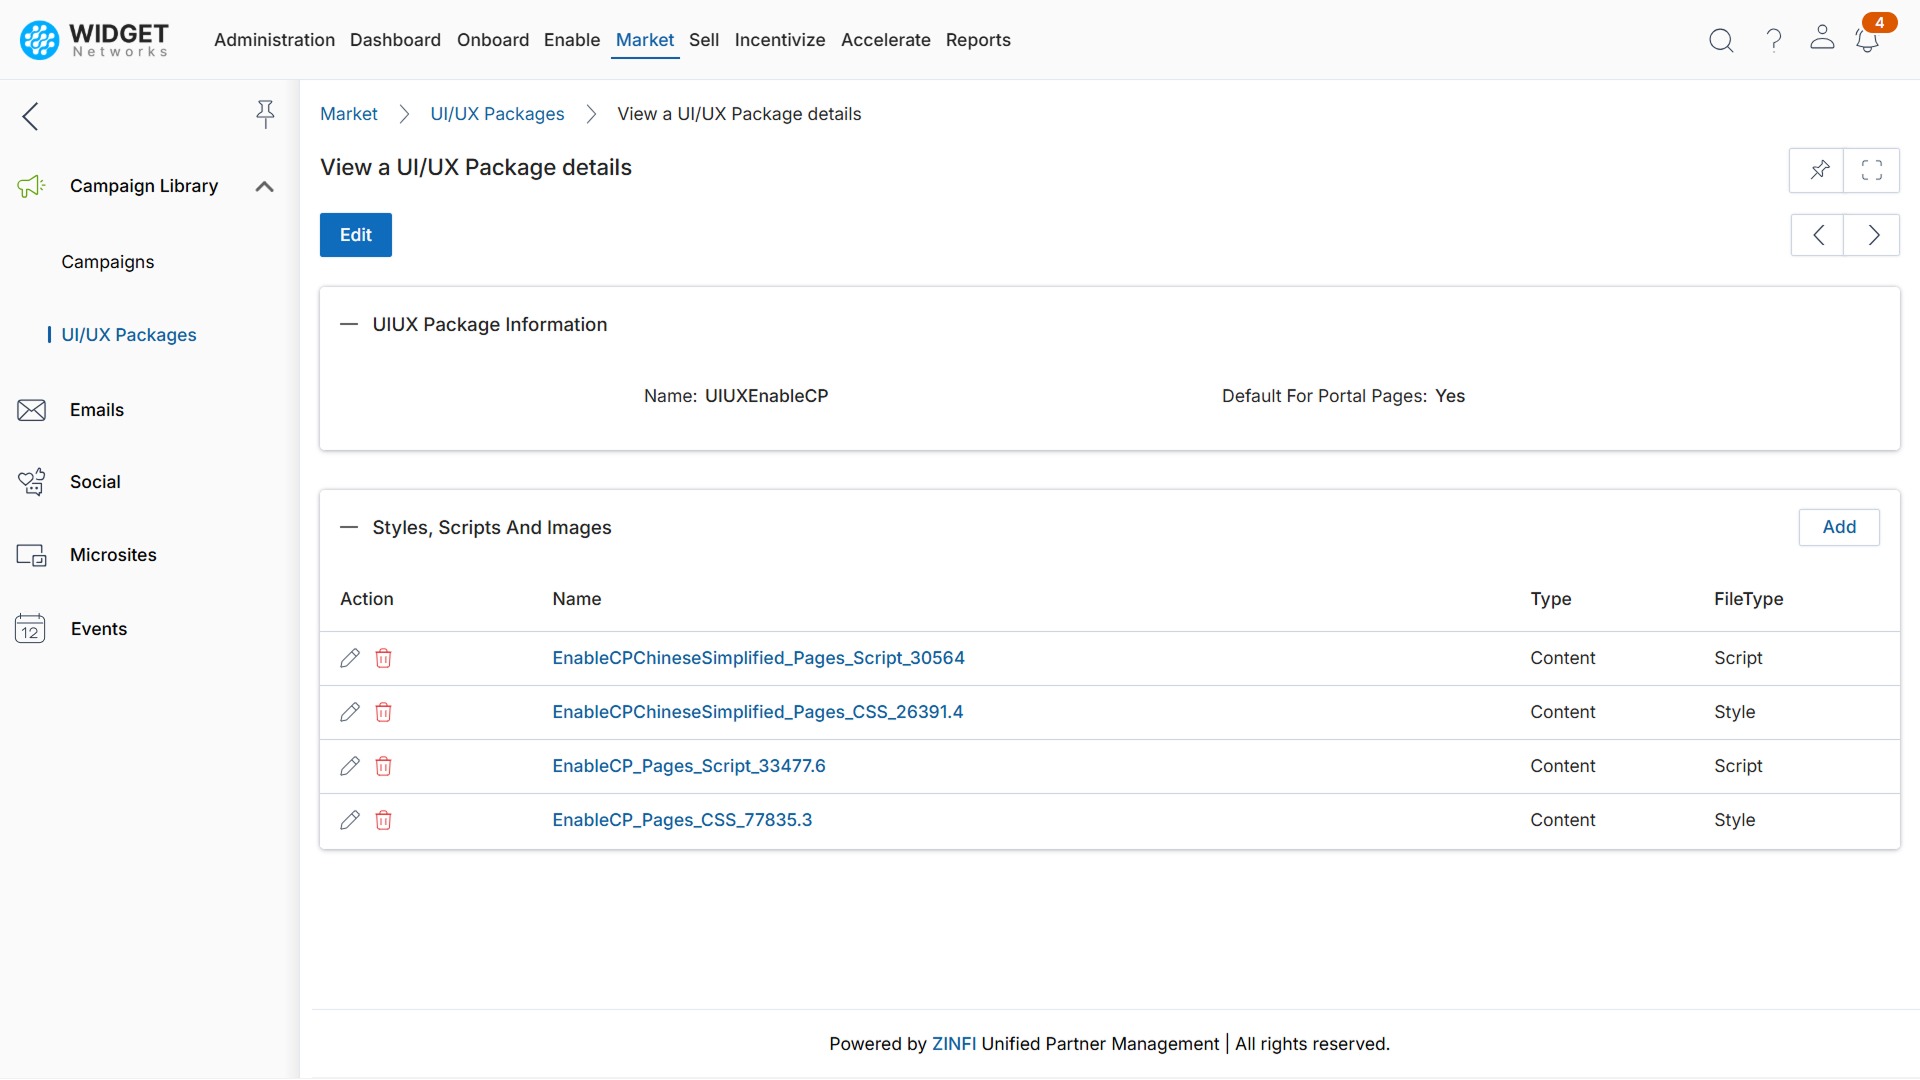Screen dimensions: 1920x1080
Task: Open the Incentivize menu
Action: (780, 40)
